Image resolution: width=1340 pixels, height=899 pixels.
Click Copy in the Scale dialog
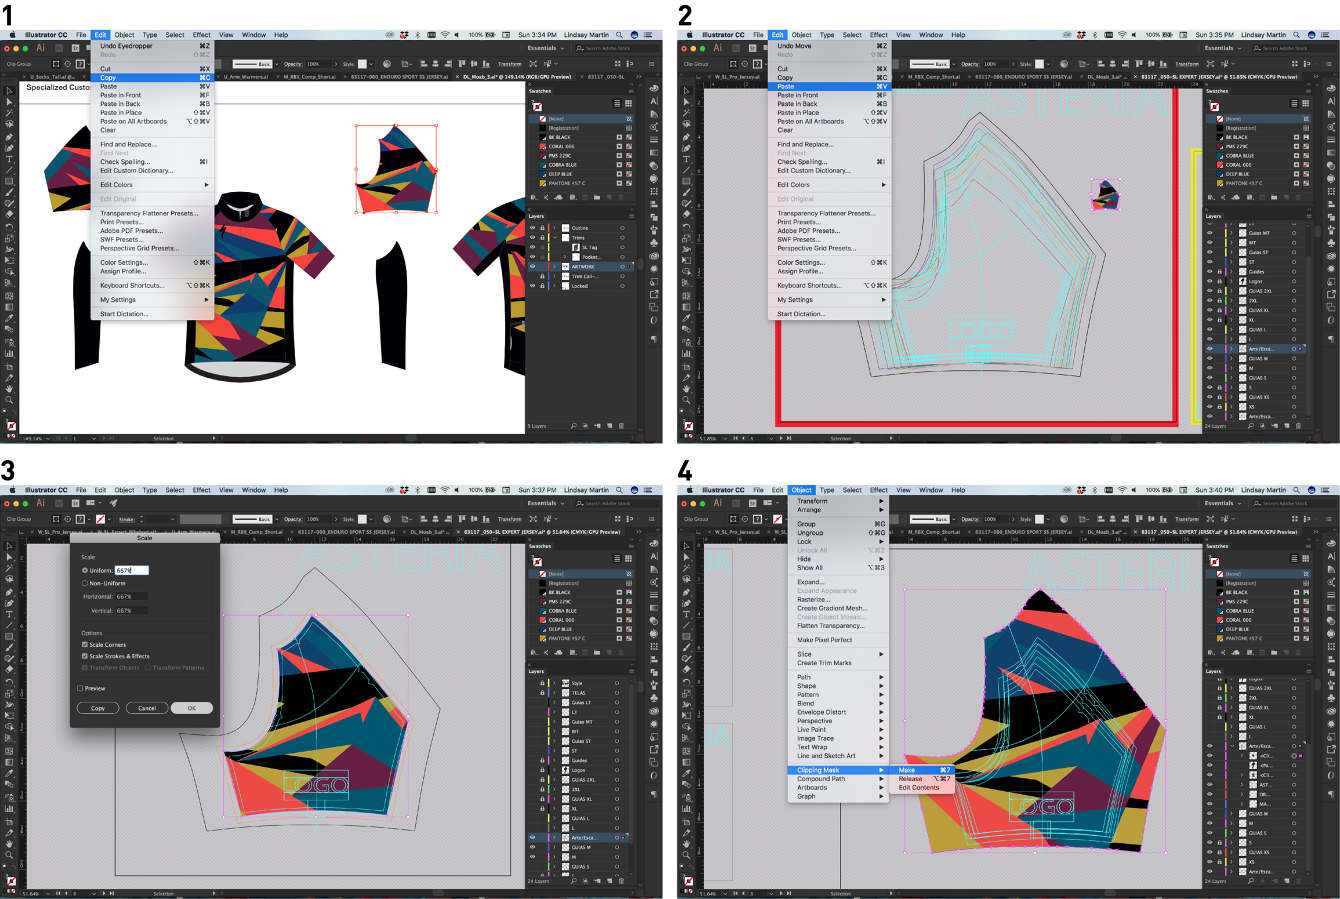point(98,708)
